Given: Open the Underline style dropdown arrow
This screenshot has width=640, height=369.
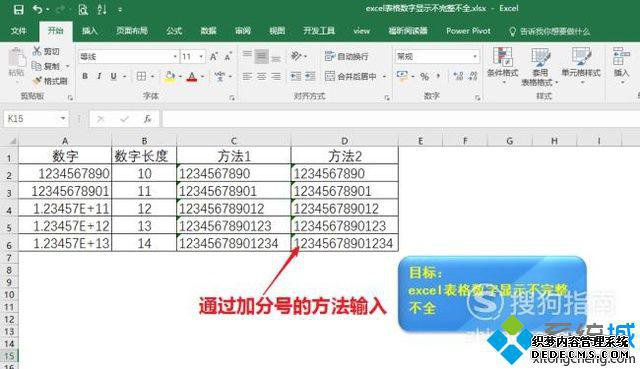Looking at the screenshot, I should point(124,76).
